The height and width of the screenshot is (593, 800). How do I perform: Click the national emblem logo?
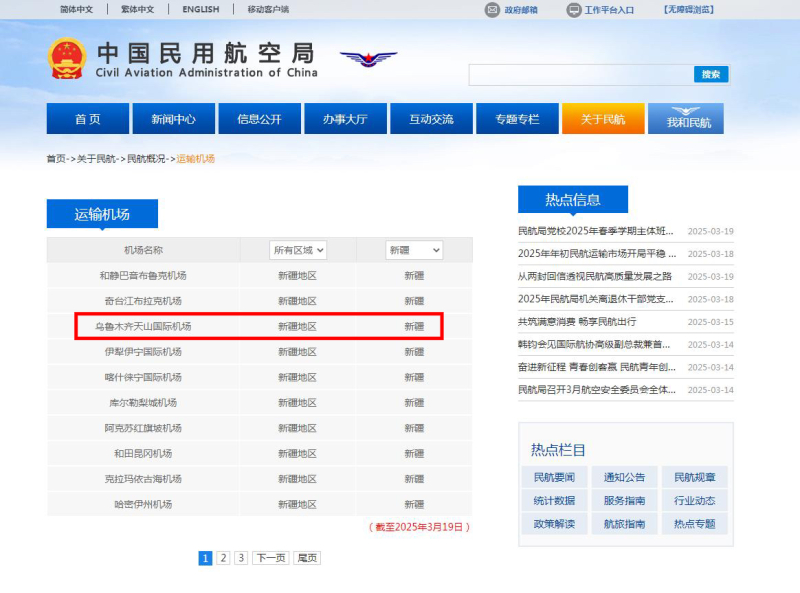point(67,59)
